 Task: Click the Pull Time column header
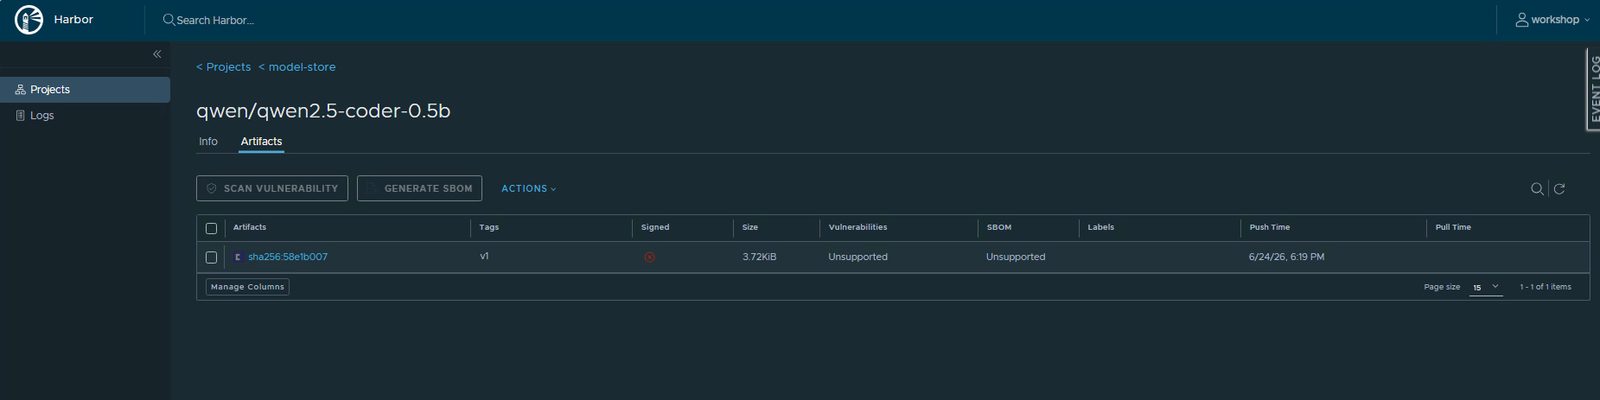pos(1453,227)
